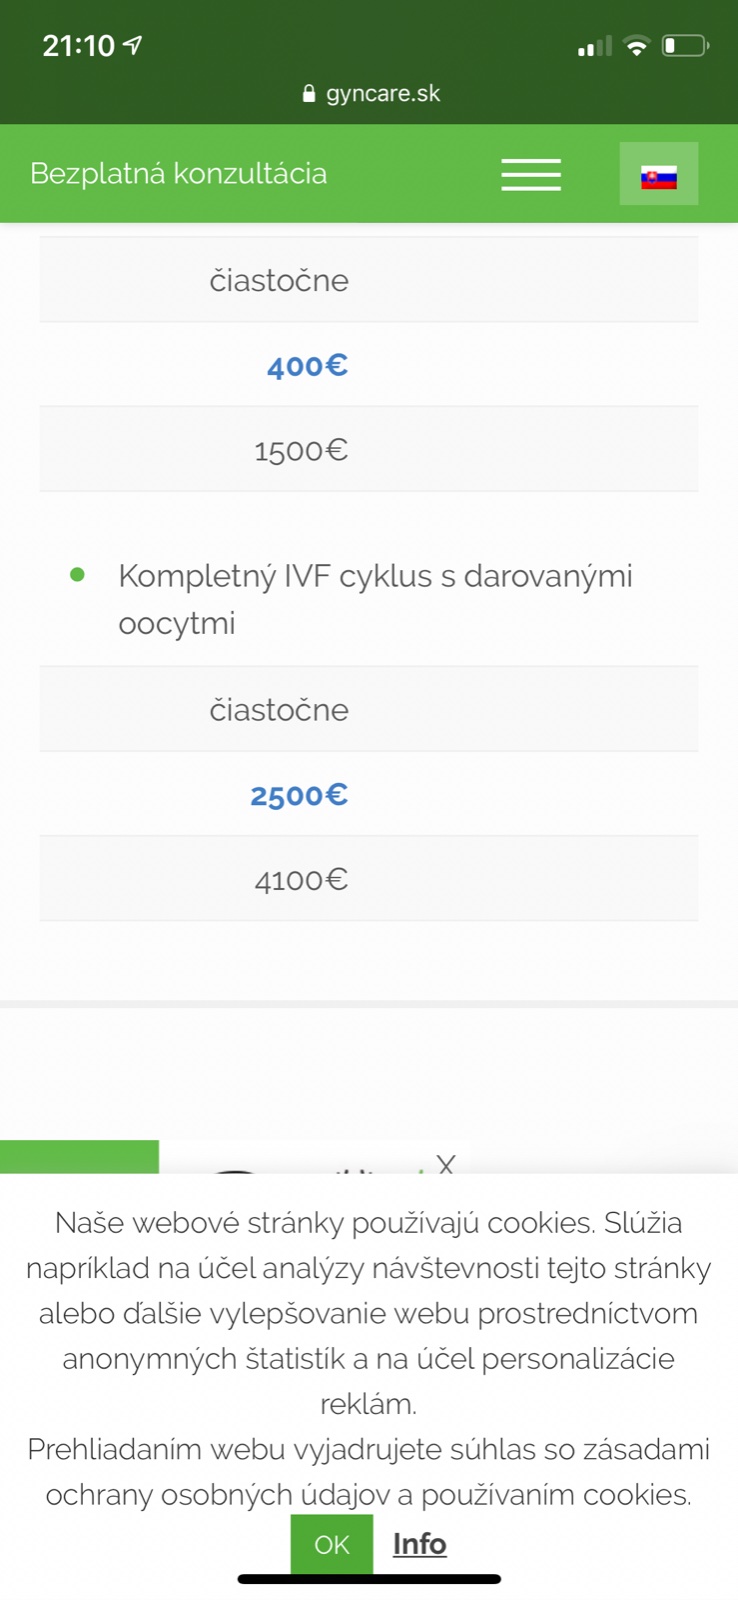Viewport: 738px width, 1600px height.
Task: Open the hamburger navigation menu
Action: pyautogui.click(x=531, y=174)
